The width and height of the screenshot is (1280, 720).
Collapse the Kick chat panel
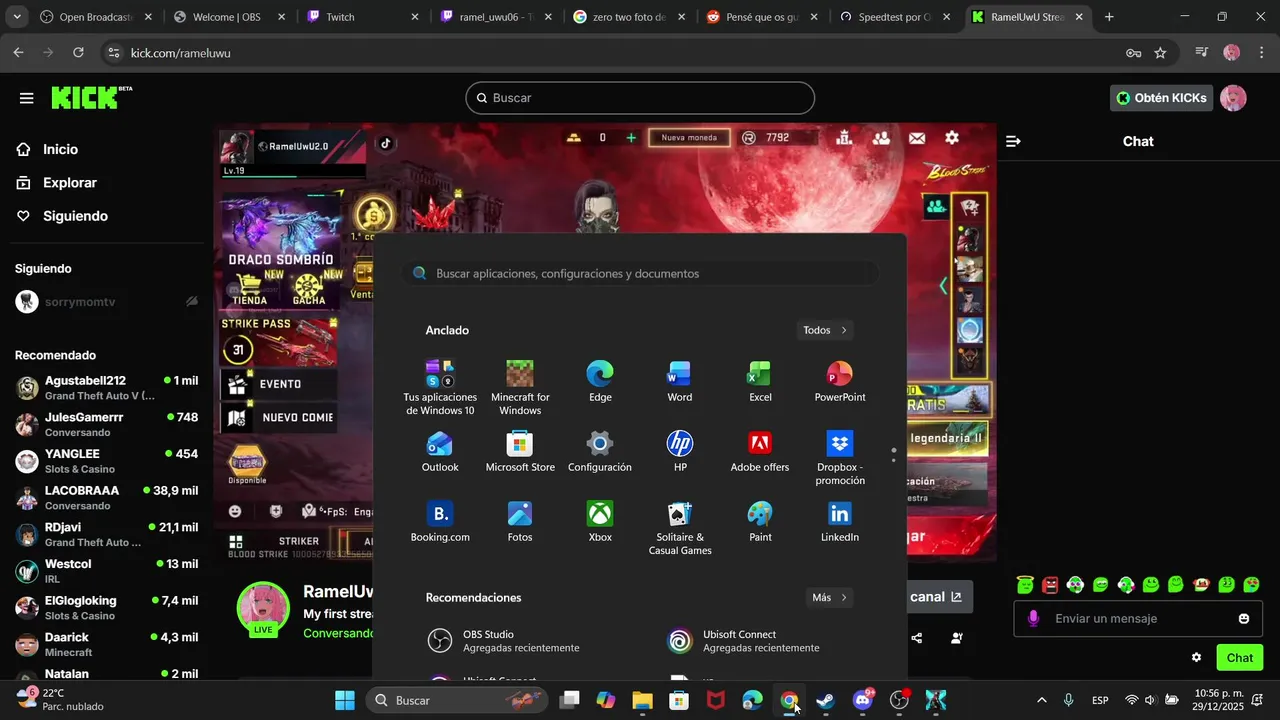coord(1013,141)
